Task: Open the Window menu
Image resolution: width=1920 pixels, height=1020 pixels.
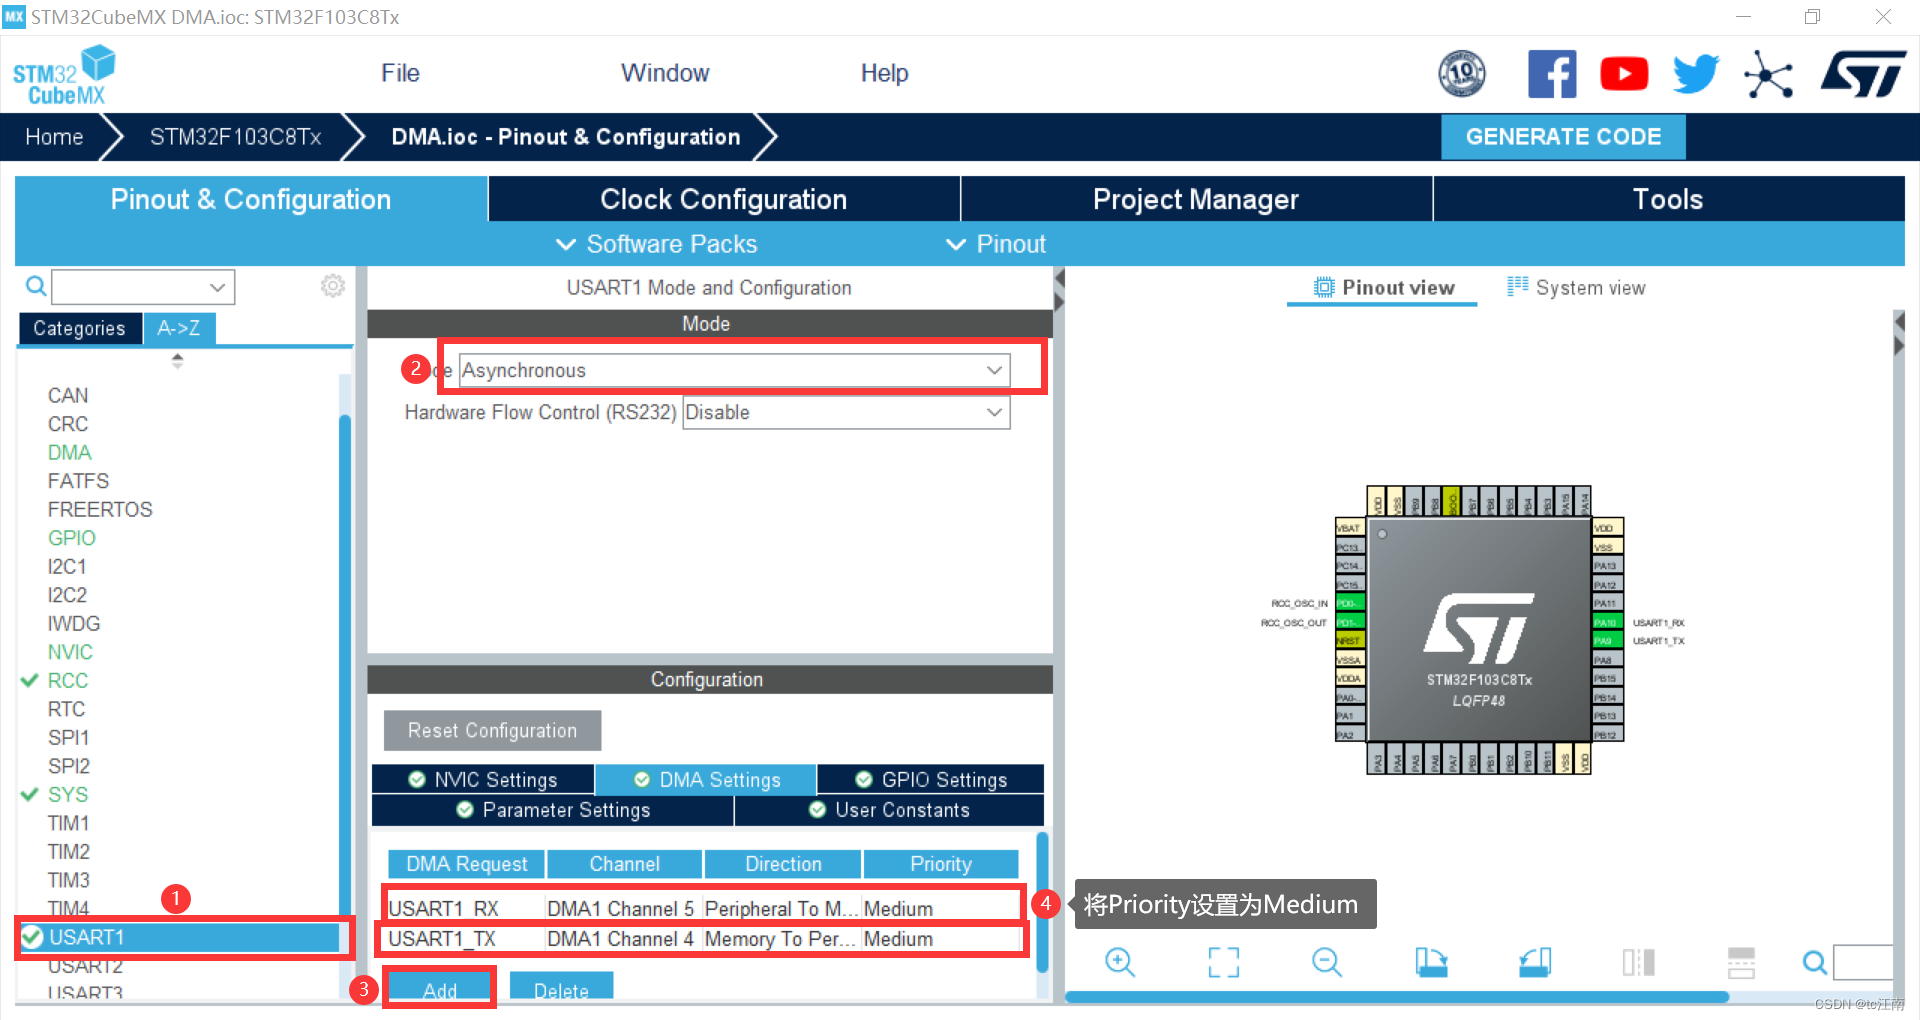Action: (665, 73)
